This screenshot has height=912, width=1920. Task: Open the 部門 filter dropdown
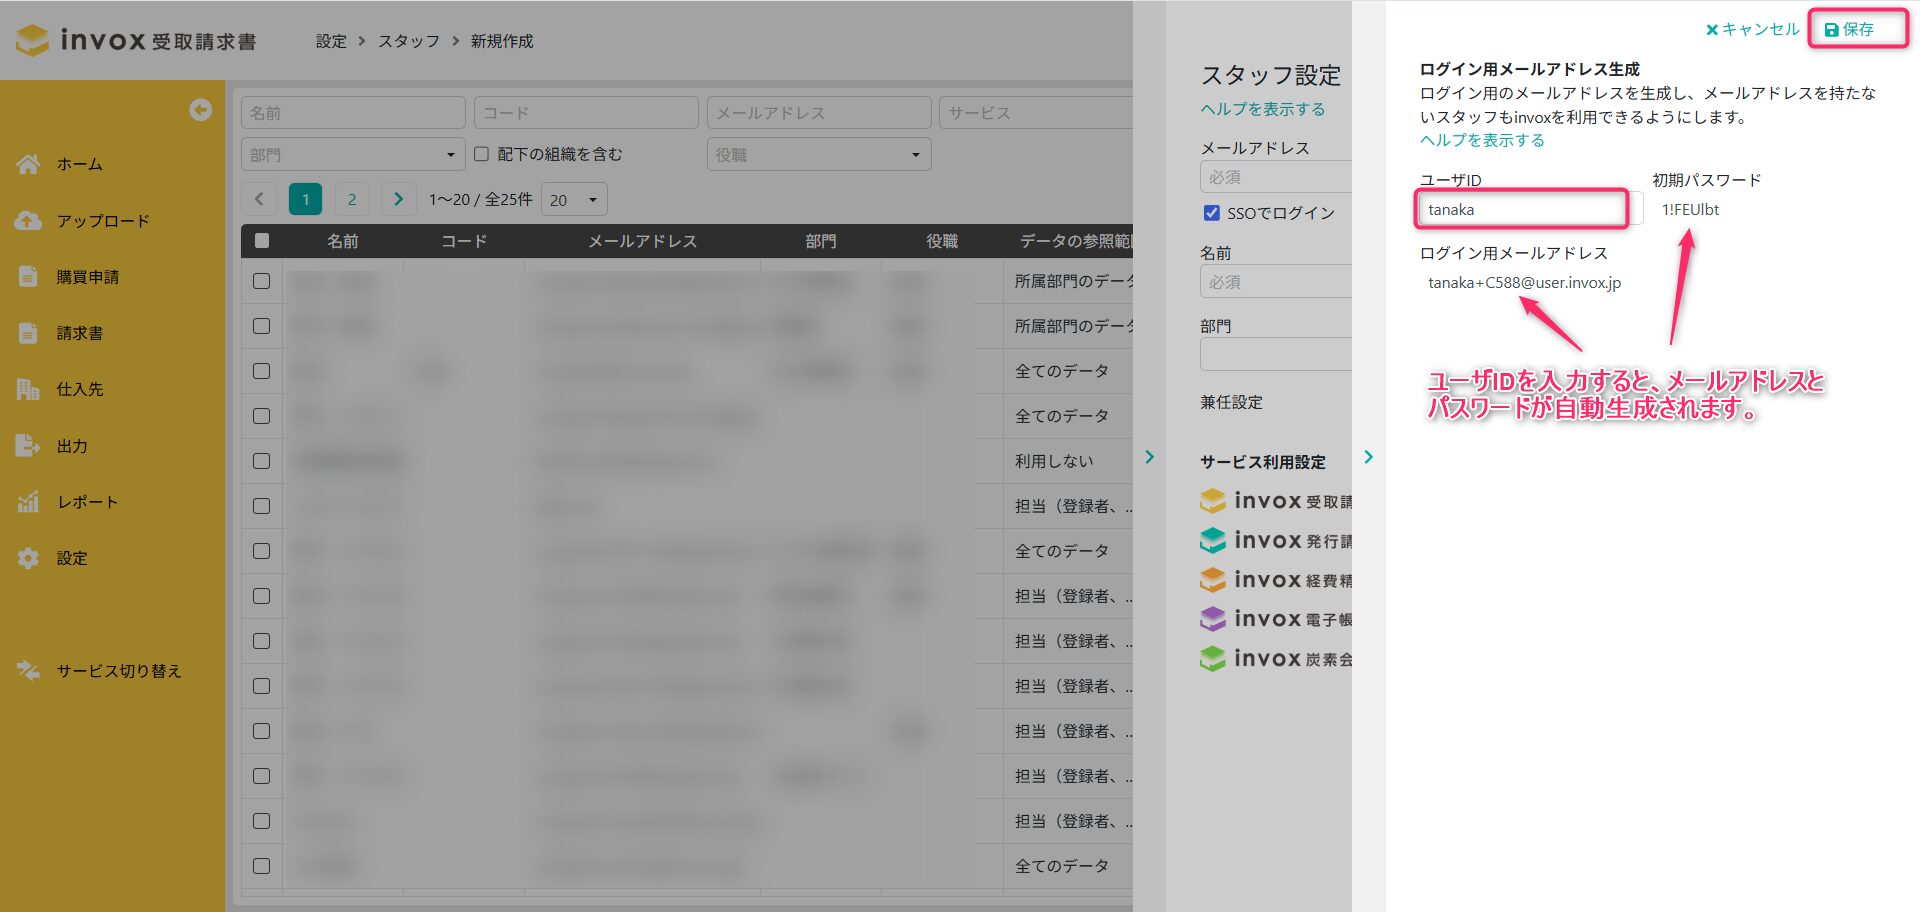pyautogui.click(x=353, y=155)
